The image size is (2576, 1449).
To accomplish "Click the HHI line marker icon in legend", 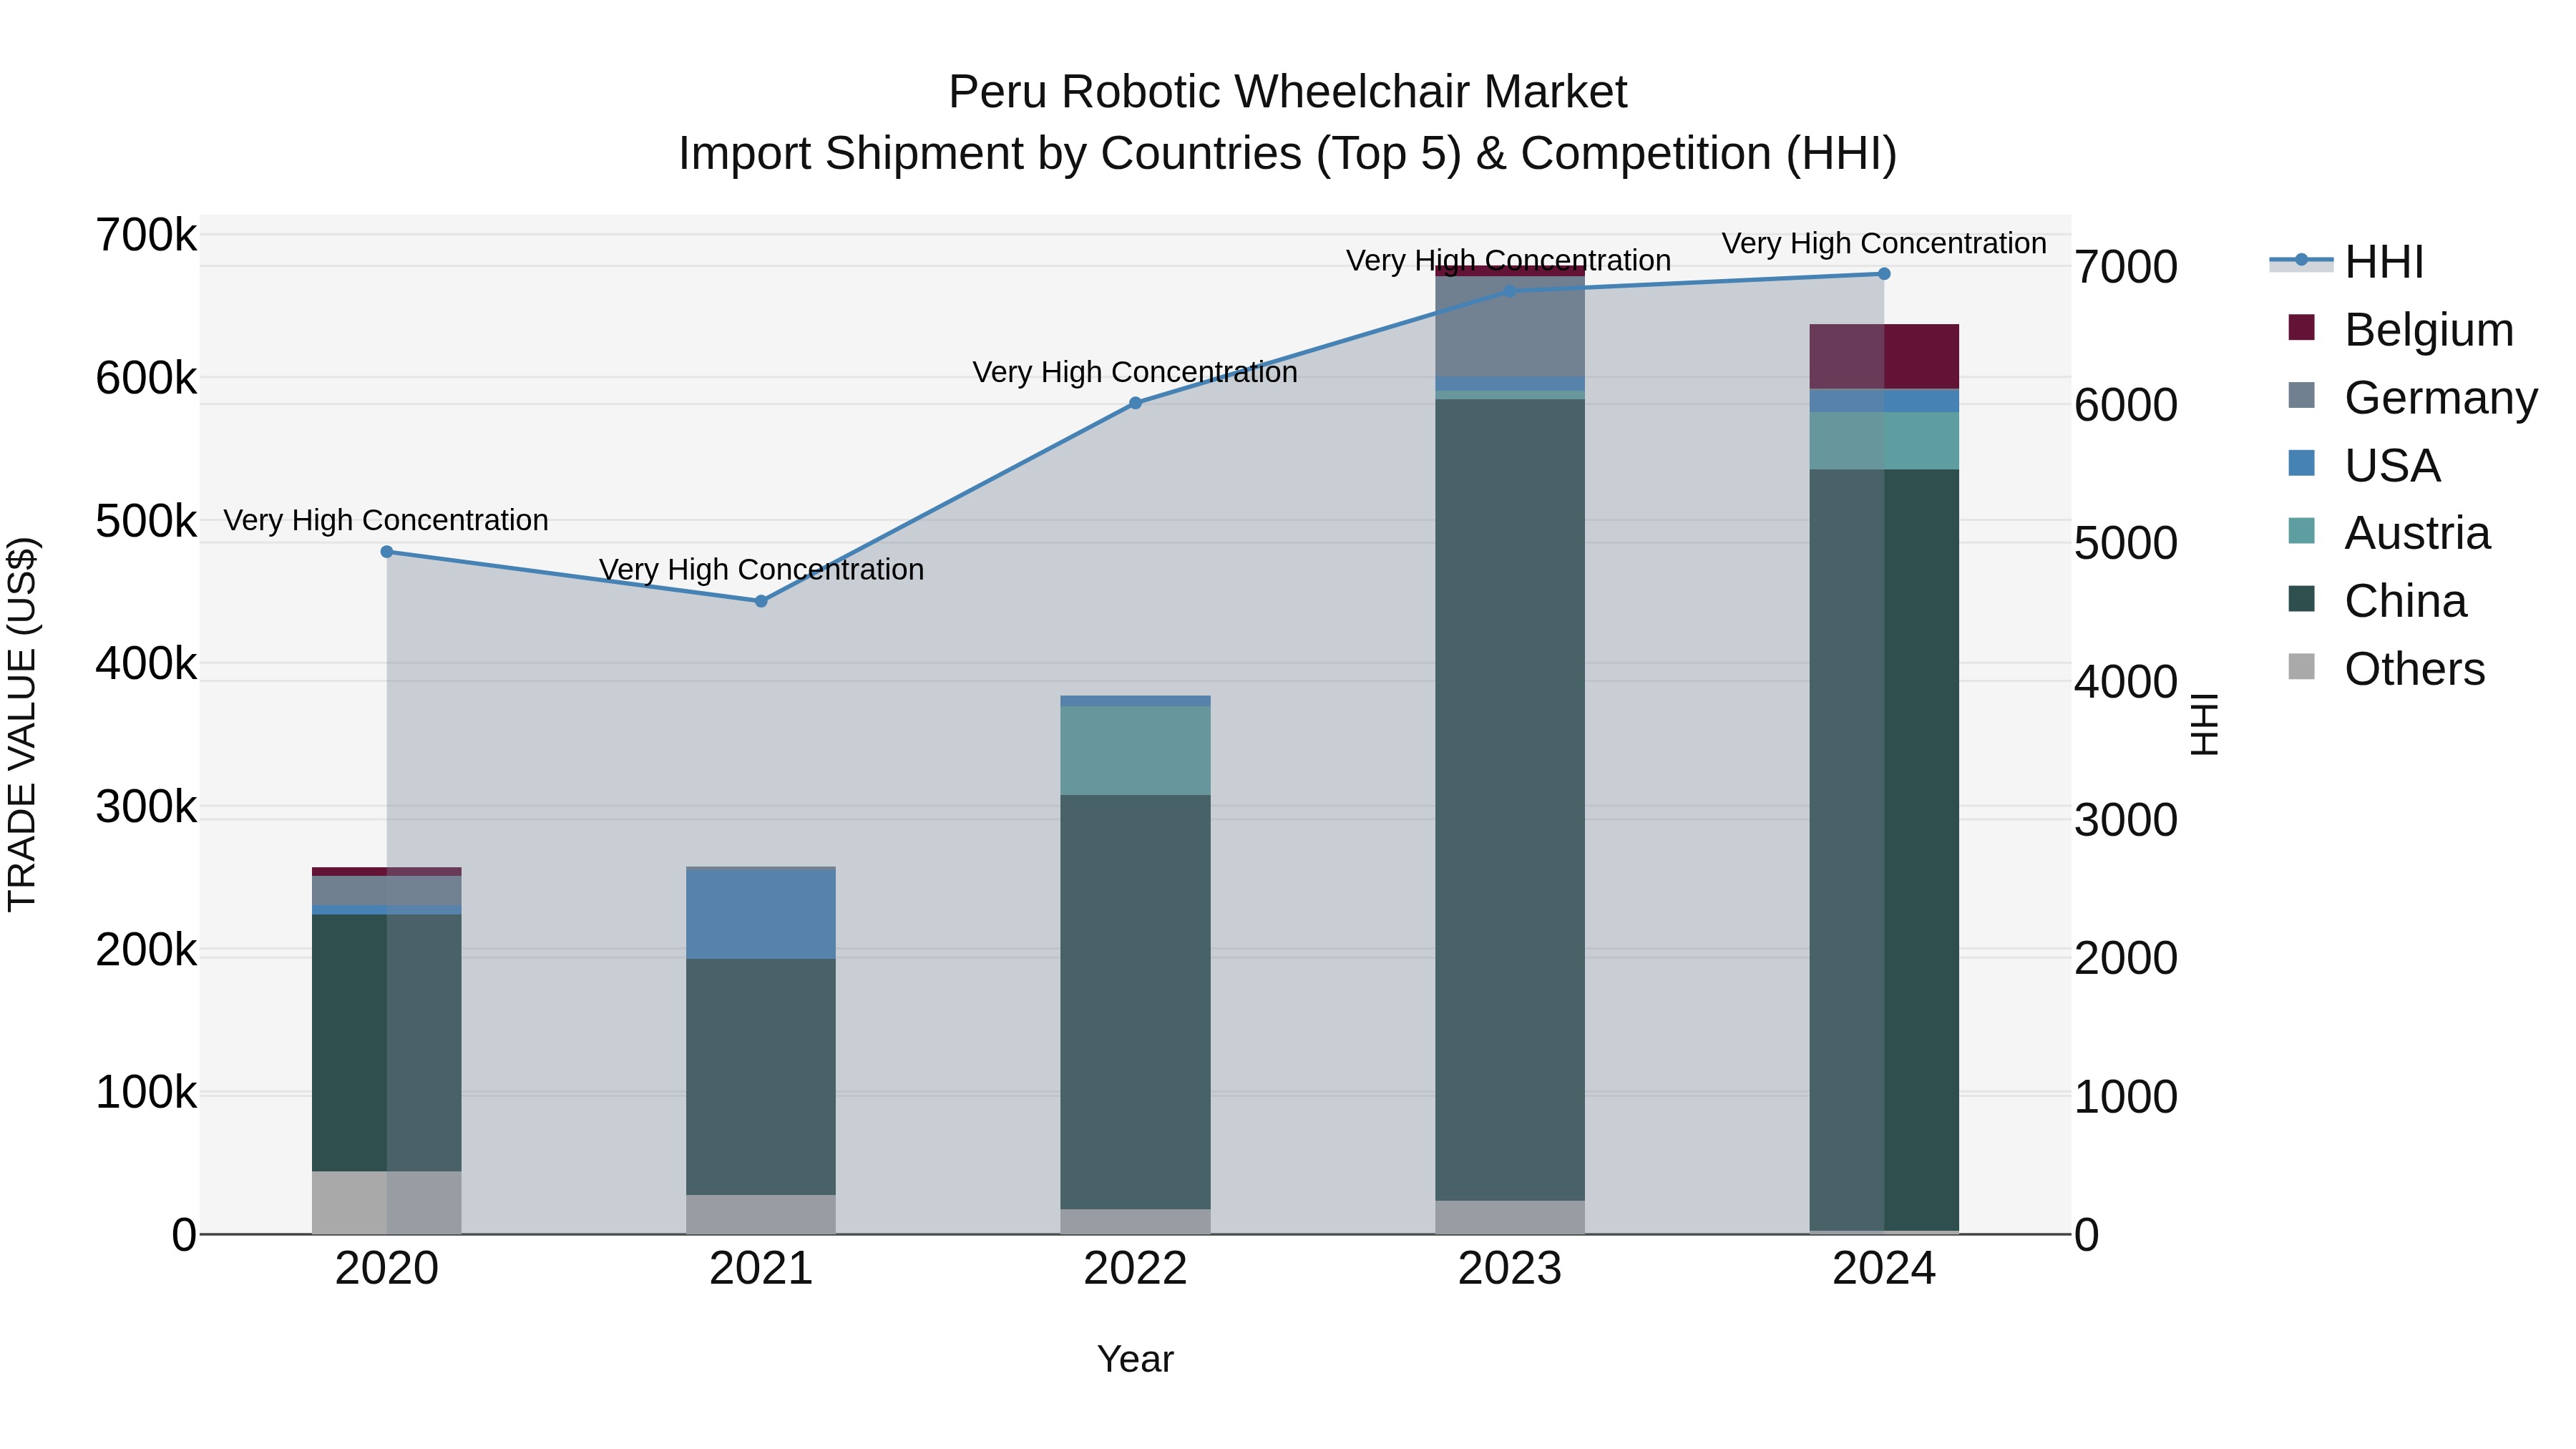I will 2301,260.
